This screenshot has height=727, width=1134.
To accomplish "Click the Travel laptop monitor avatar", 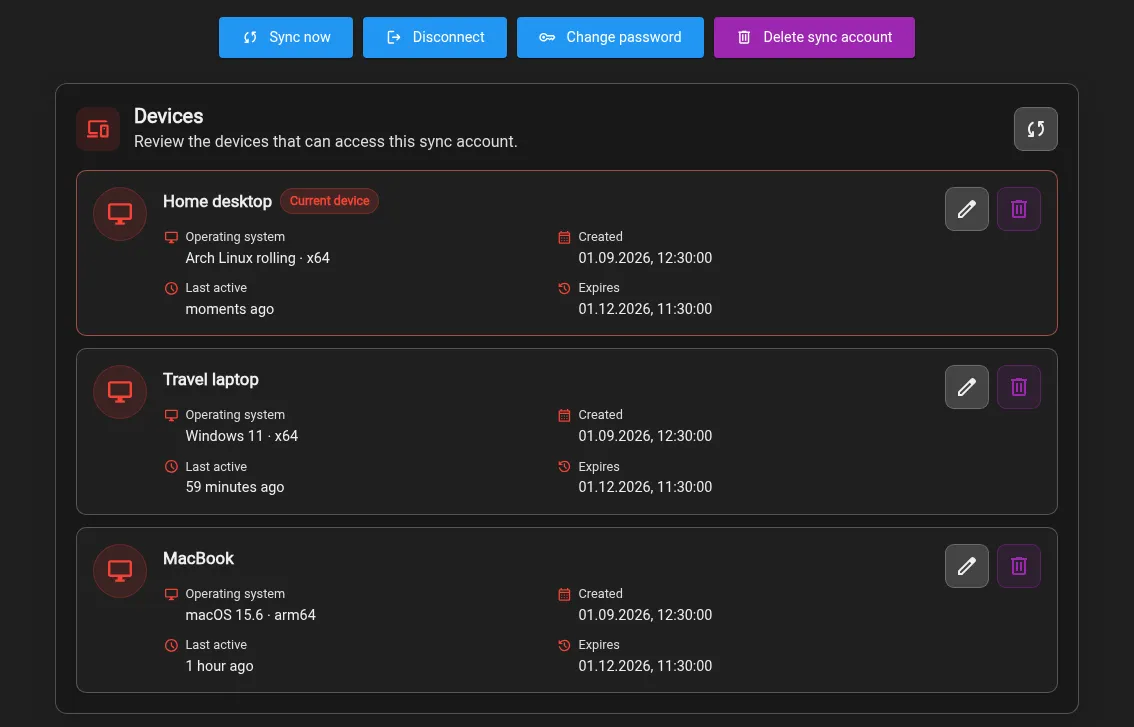I will pyautogui.click(x=120, y=391).
